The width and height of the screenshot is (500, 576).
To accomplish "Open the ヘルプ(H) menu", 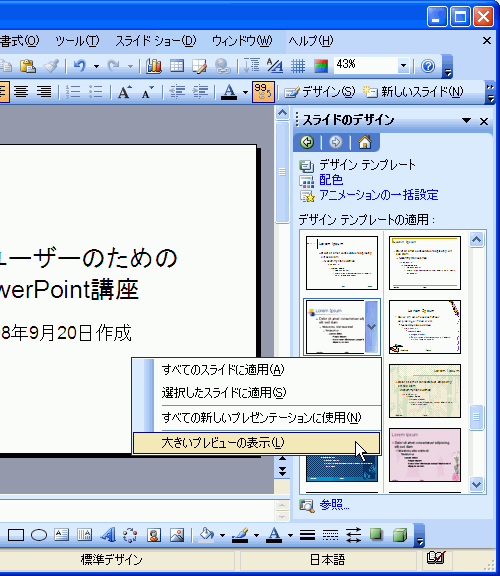I will click(311, 40).
